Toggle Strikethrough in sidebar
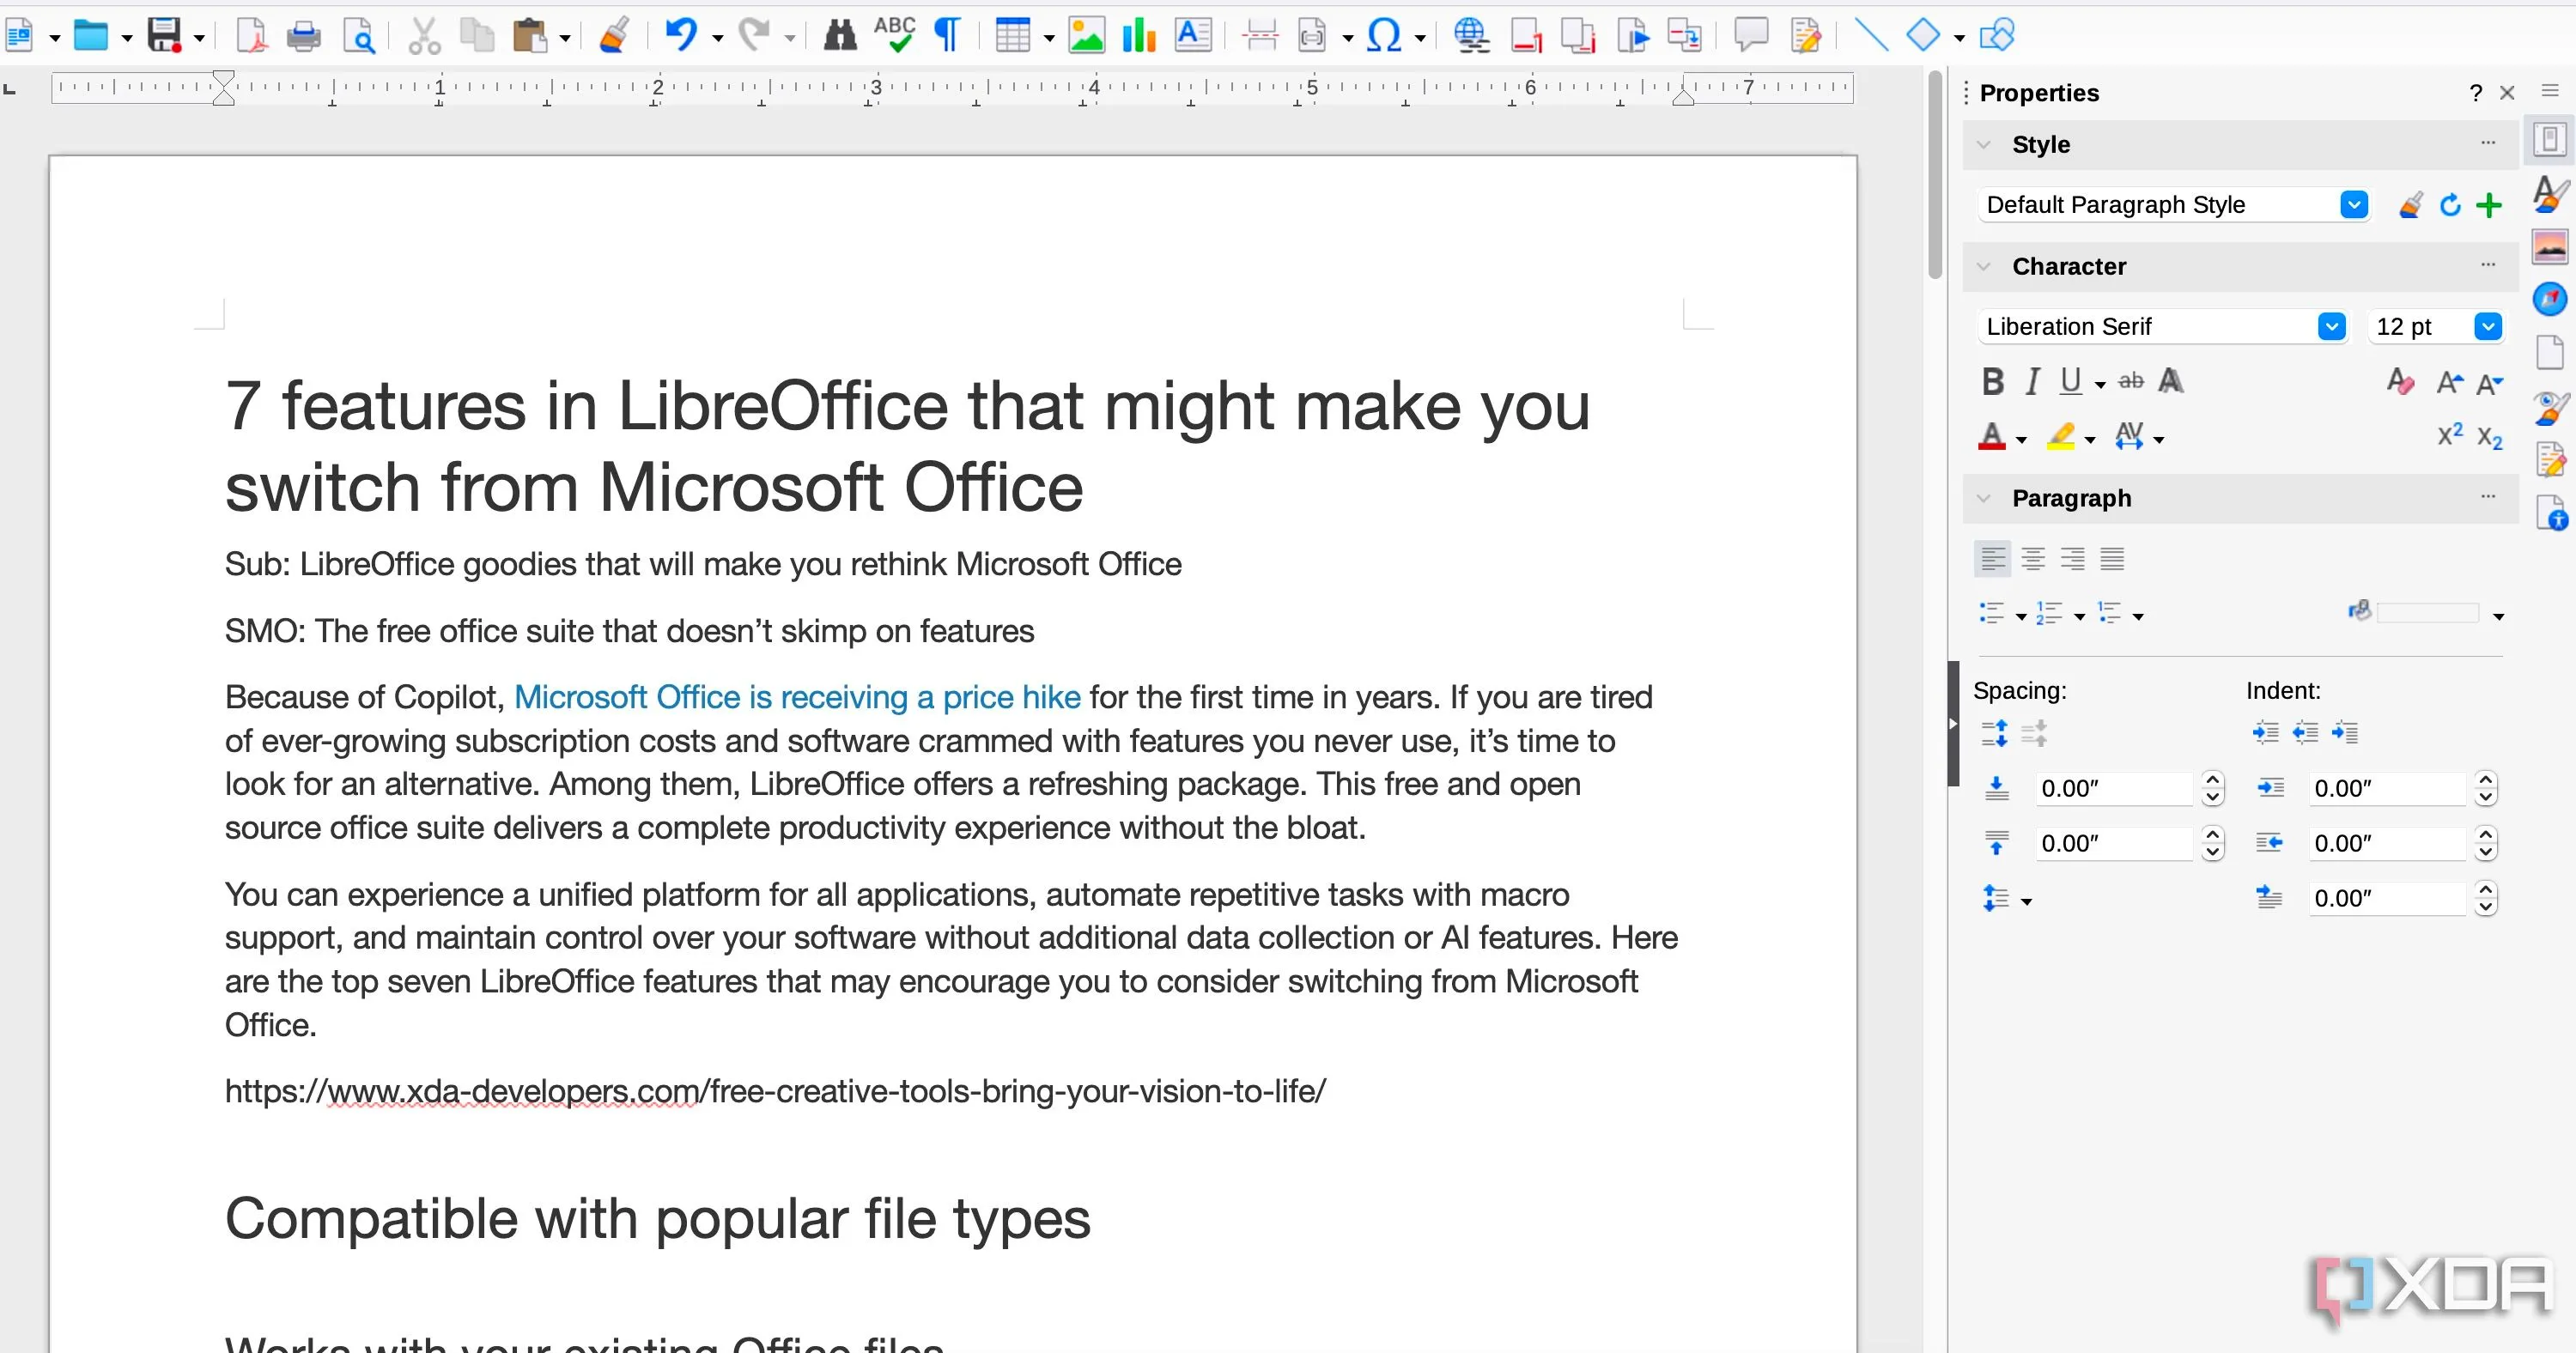Screen dimensions: 2576x1353 (x=2131, y=381)
